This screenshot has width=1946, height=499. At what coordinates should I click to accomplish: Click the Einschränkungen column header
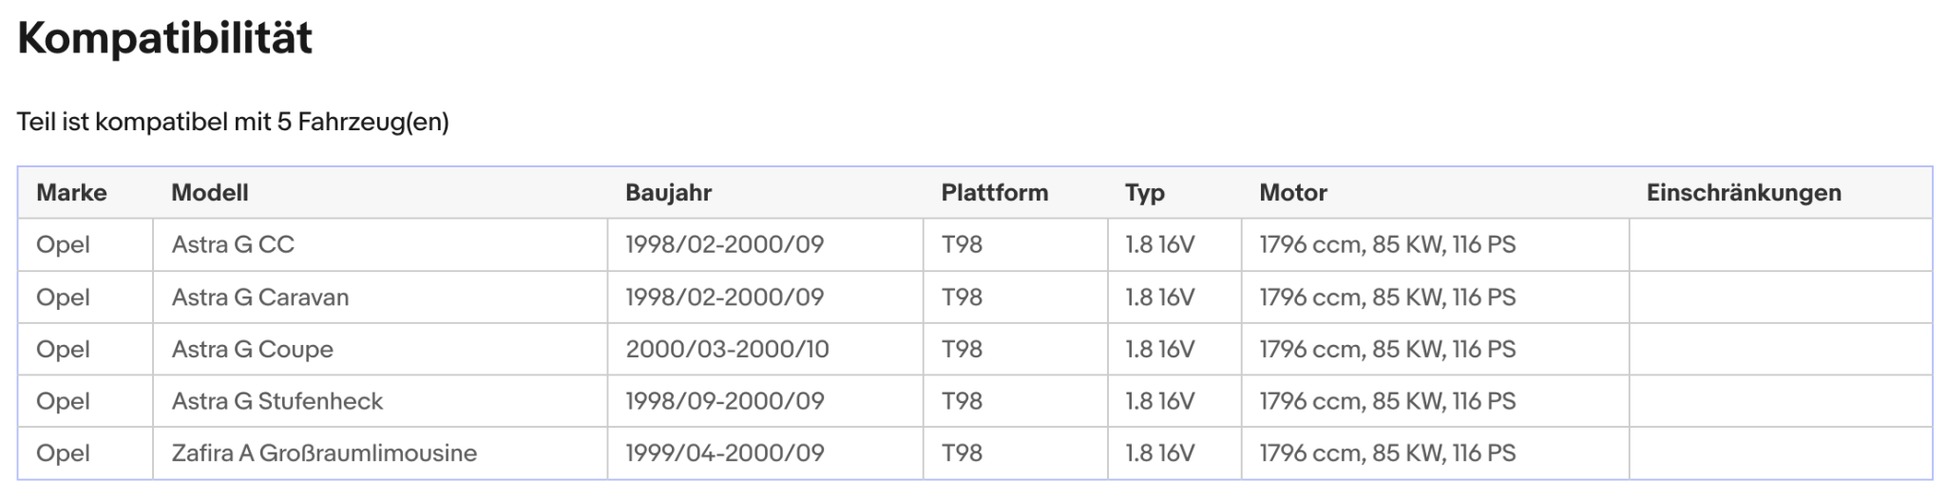pyautogui.click(x=1743, y=193)
